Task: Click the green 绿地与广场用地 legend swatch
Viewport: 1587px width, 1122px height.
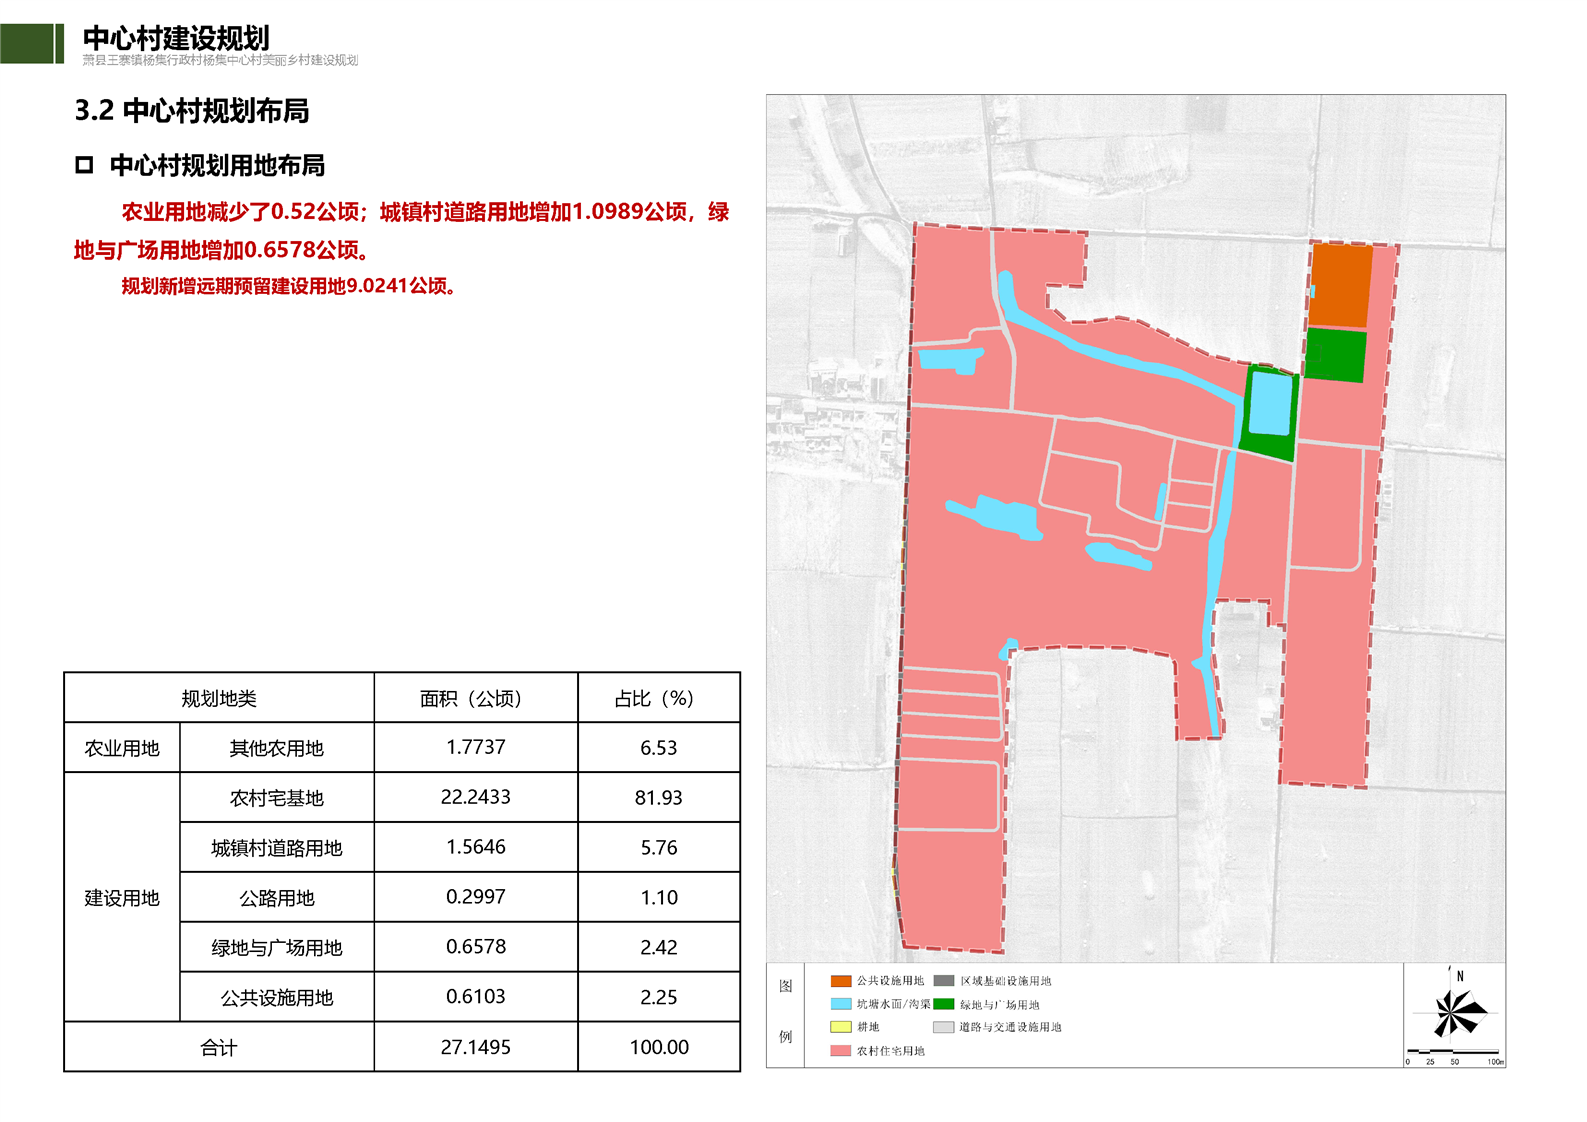Action: [943, 1004]
